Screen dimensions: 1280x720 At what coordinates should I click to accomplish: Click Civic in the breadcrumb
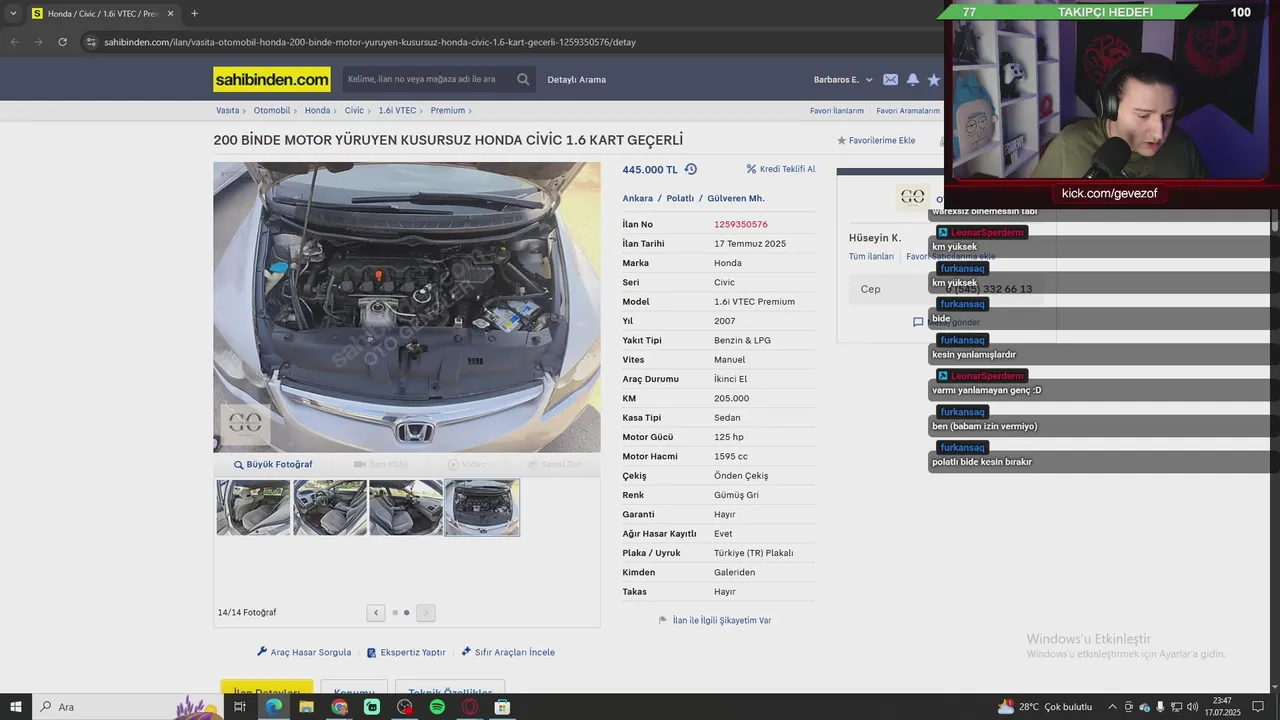[354, 110]
